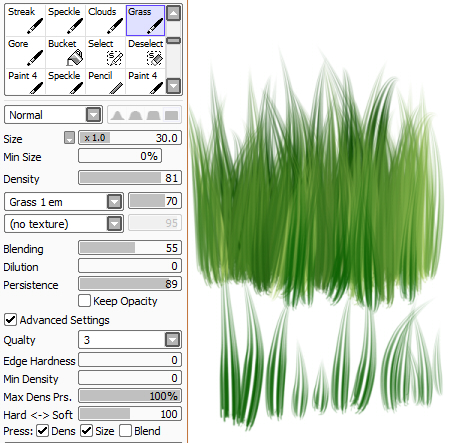Select the Gore brush tool
The width and height of the screenshot is (457, 443).
click(25, 52)
